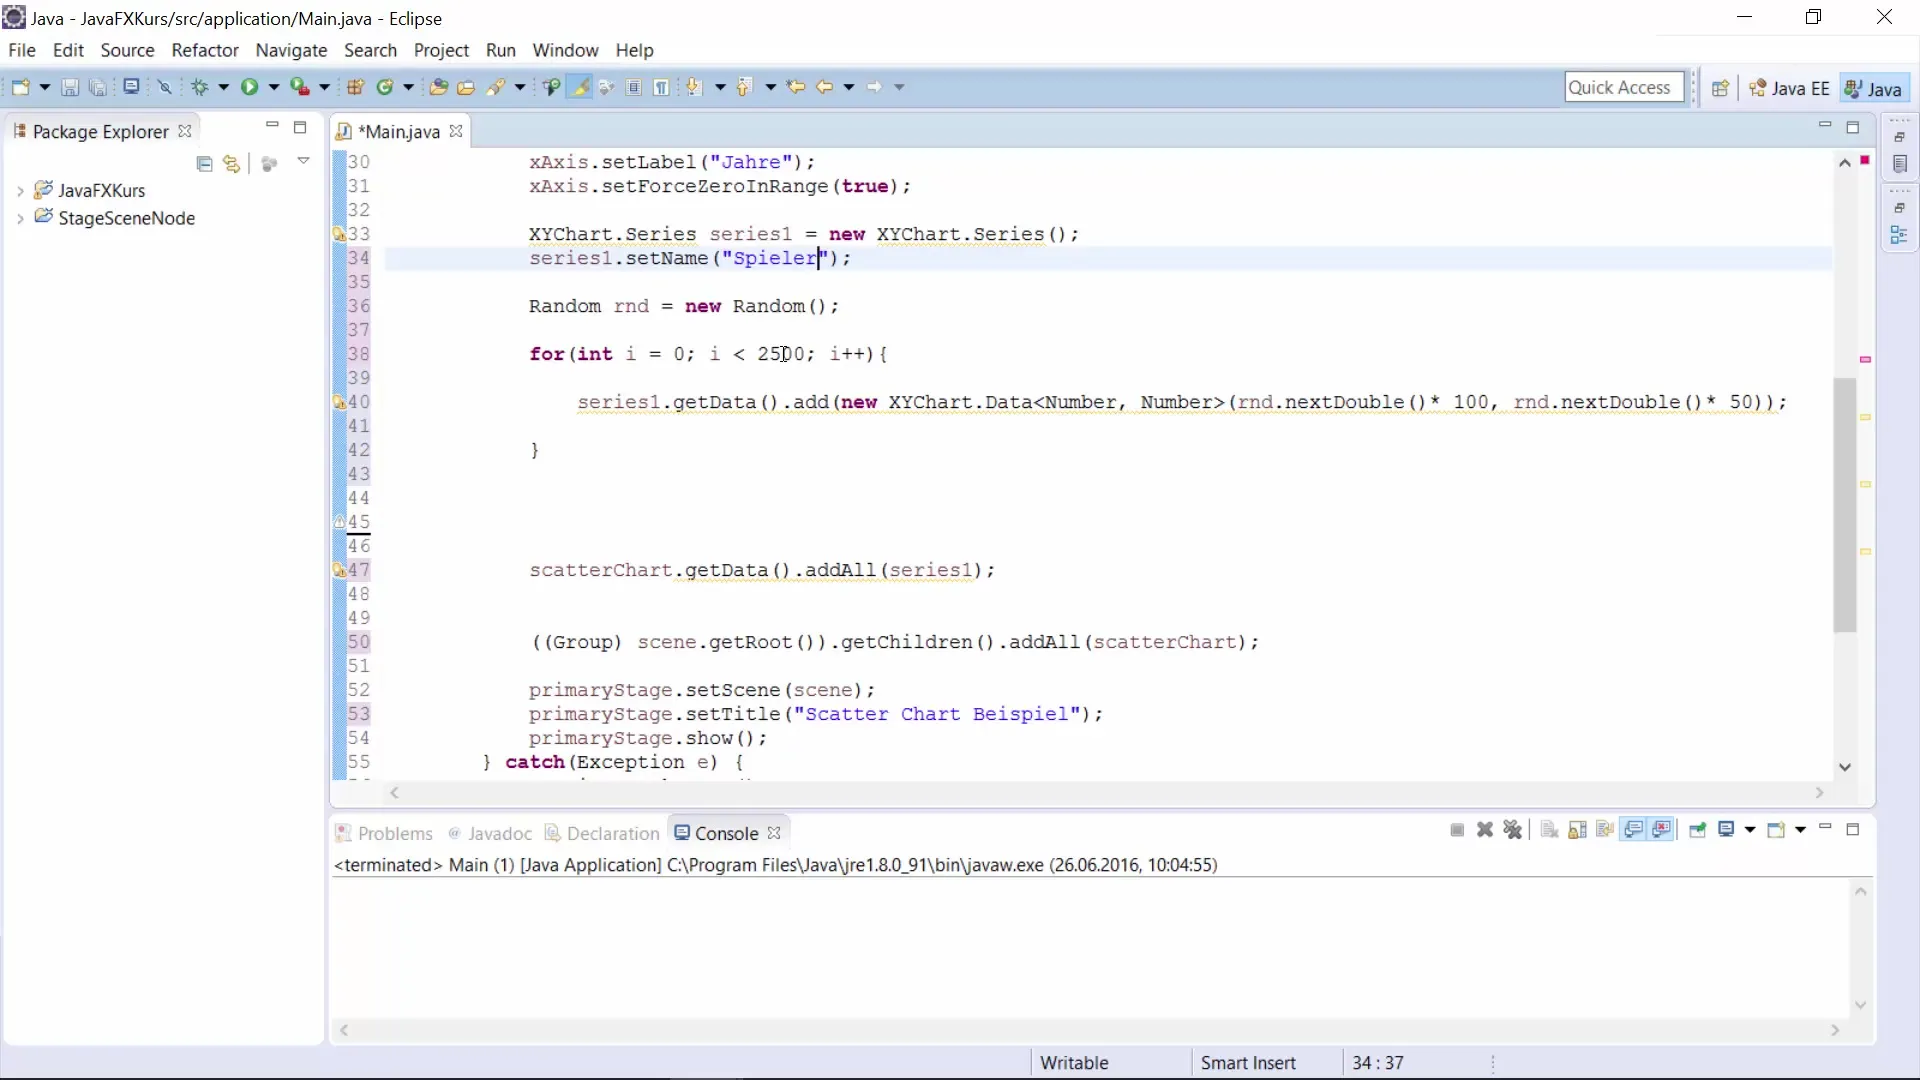The width and height of the screenshot is (1920, 1080).
Task: Open the New wizard dropdown arrow
Action: 45,87
